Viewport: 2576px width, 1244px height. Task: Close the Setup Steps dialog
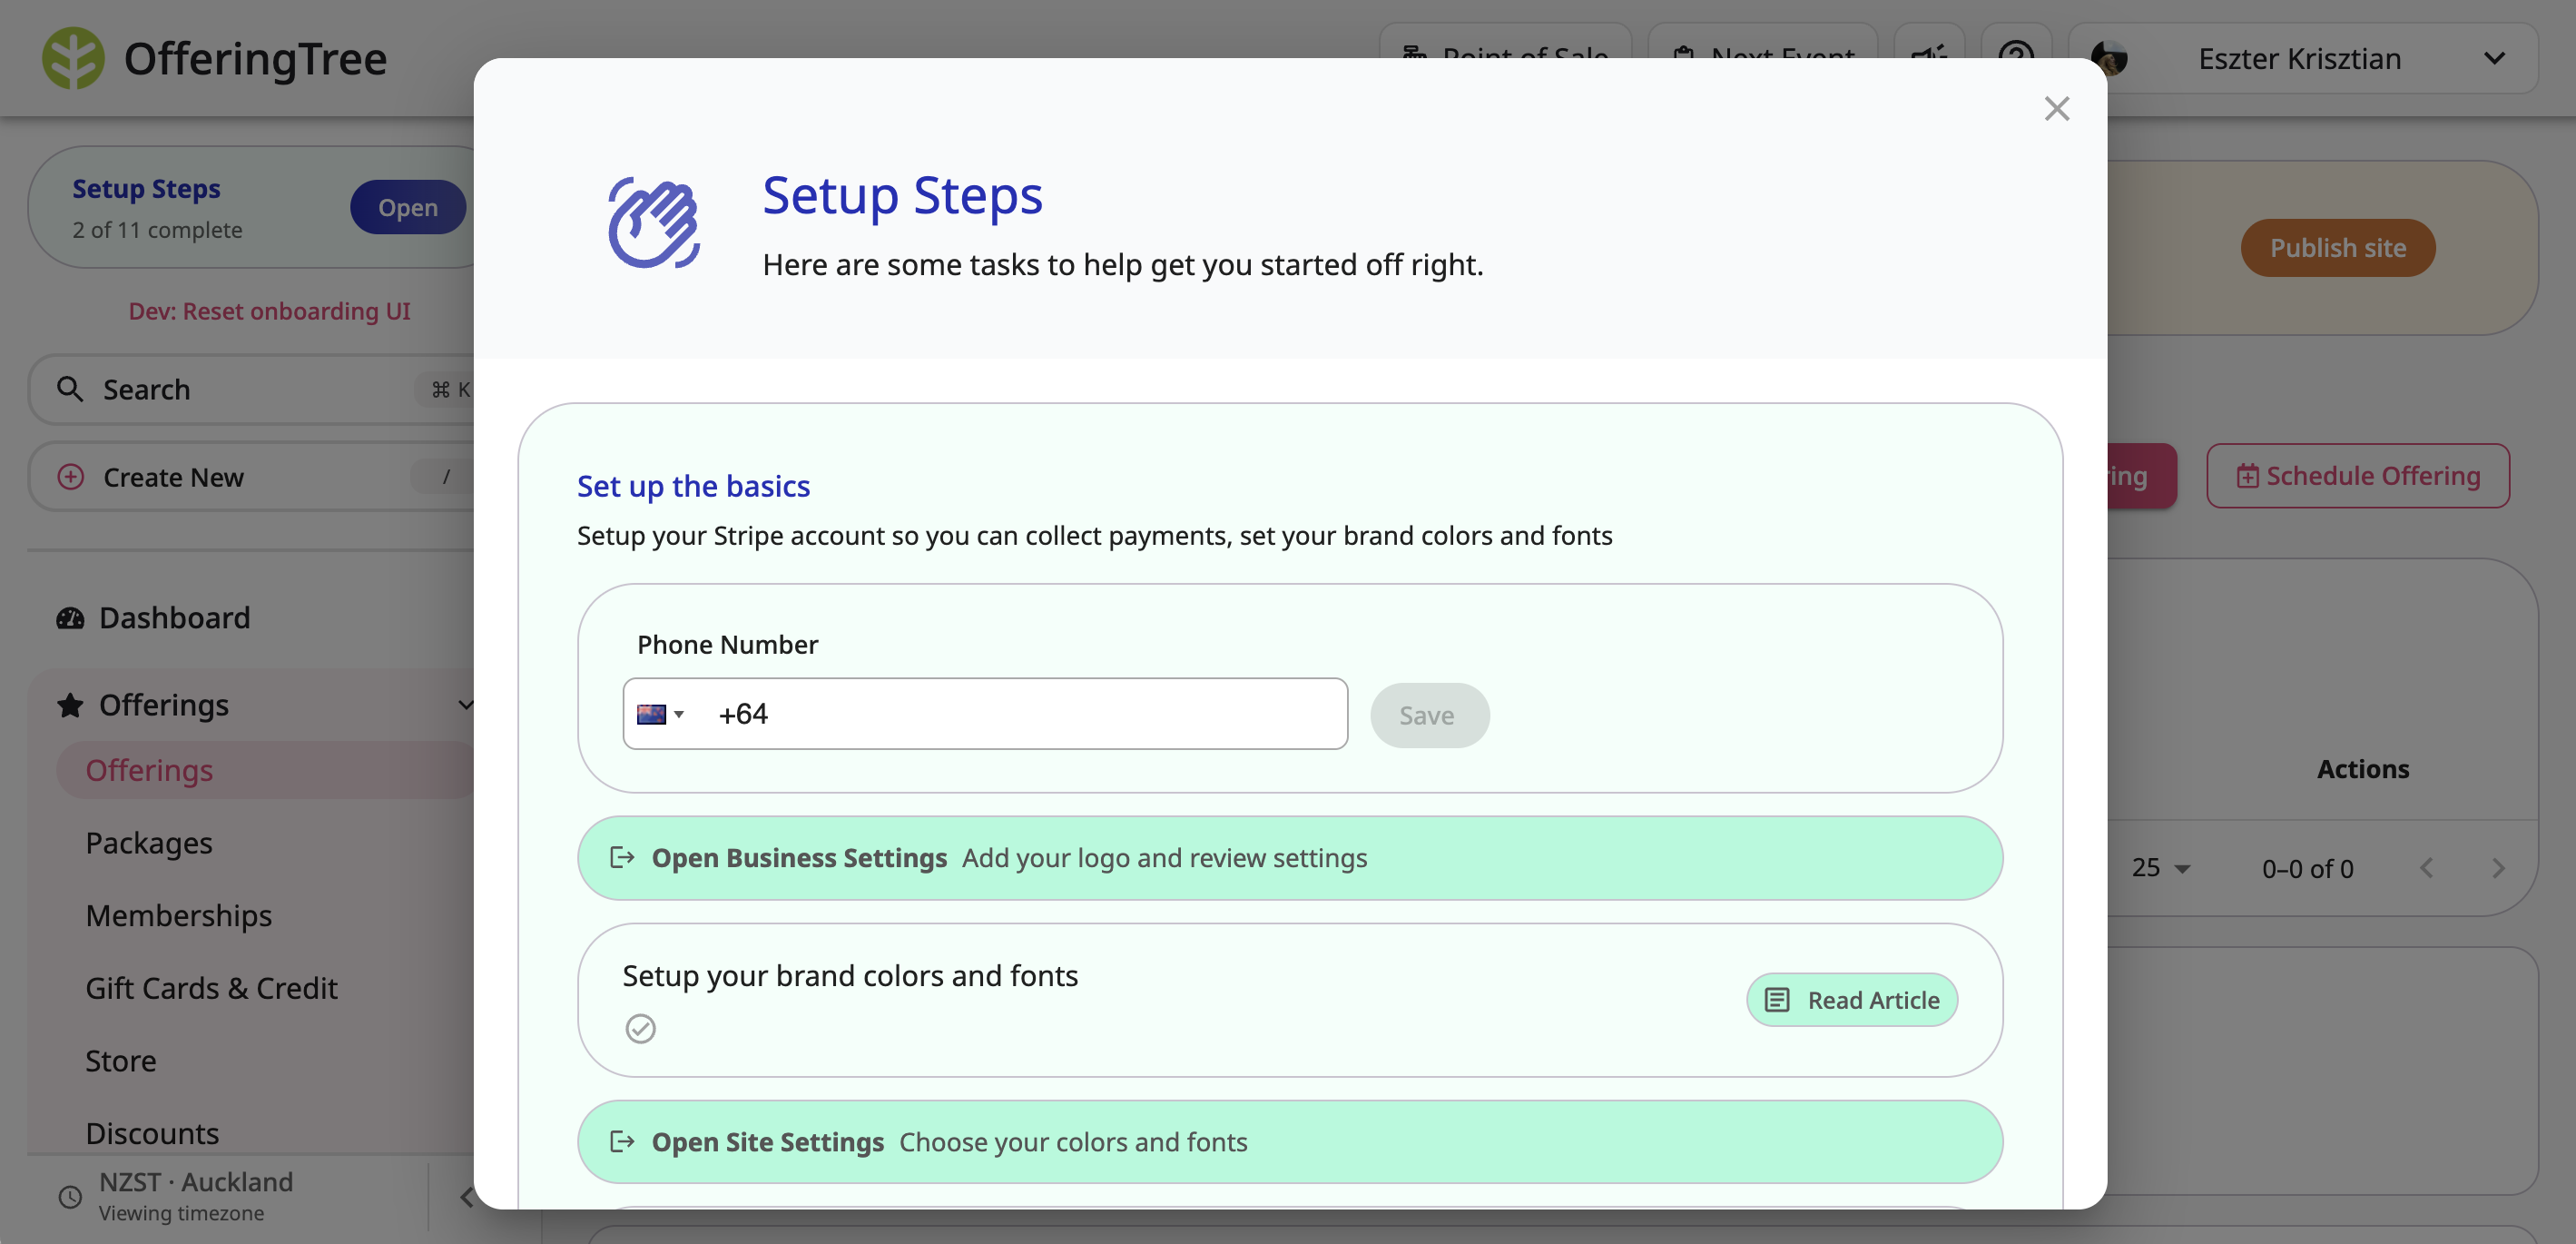(x=2056, y=108)
